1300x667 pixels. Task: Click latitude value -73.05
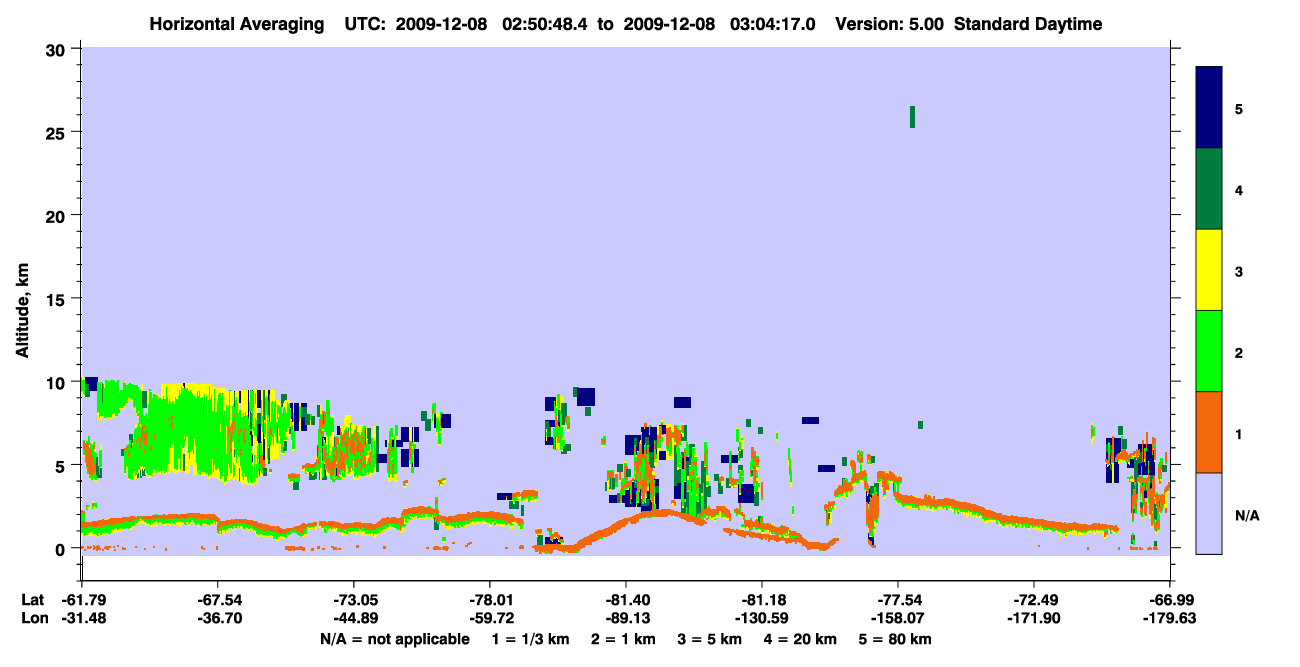tap(353, 600)
